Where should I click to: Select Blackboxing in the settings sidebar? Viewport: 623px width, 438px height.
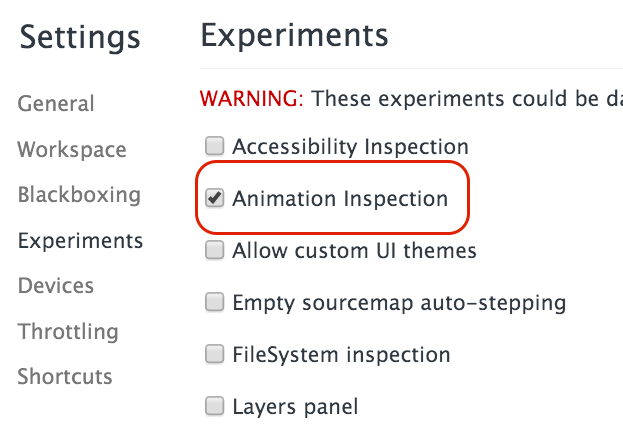coord(79,195)
